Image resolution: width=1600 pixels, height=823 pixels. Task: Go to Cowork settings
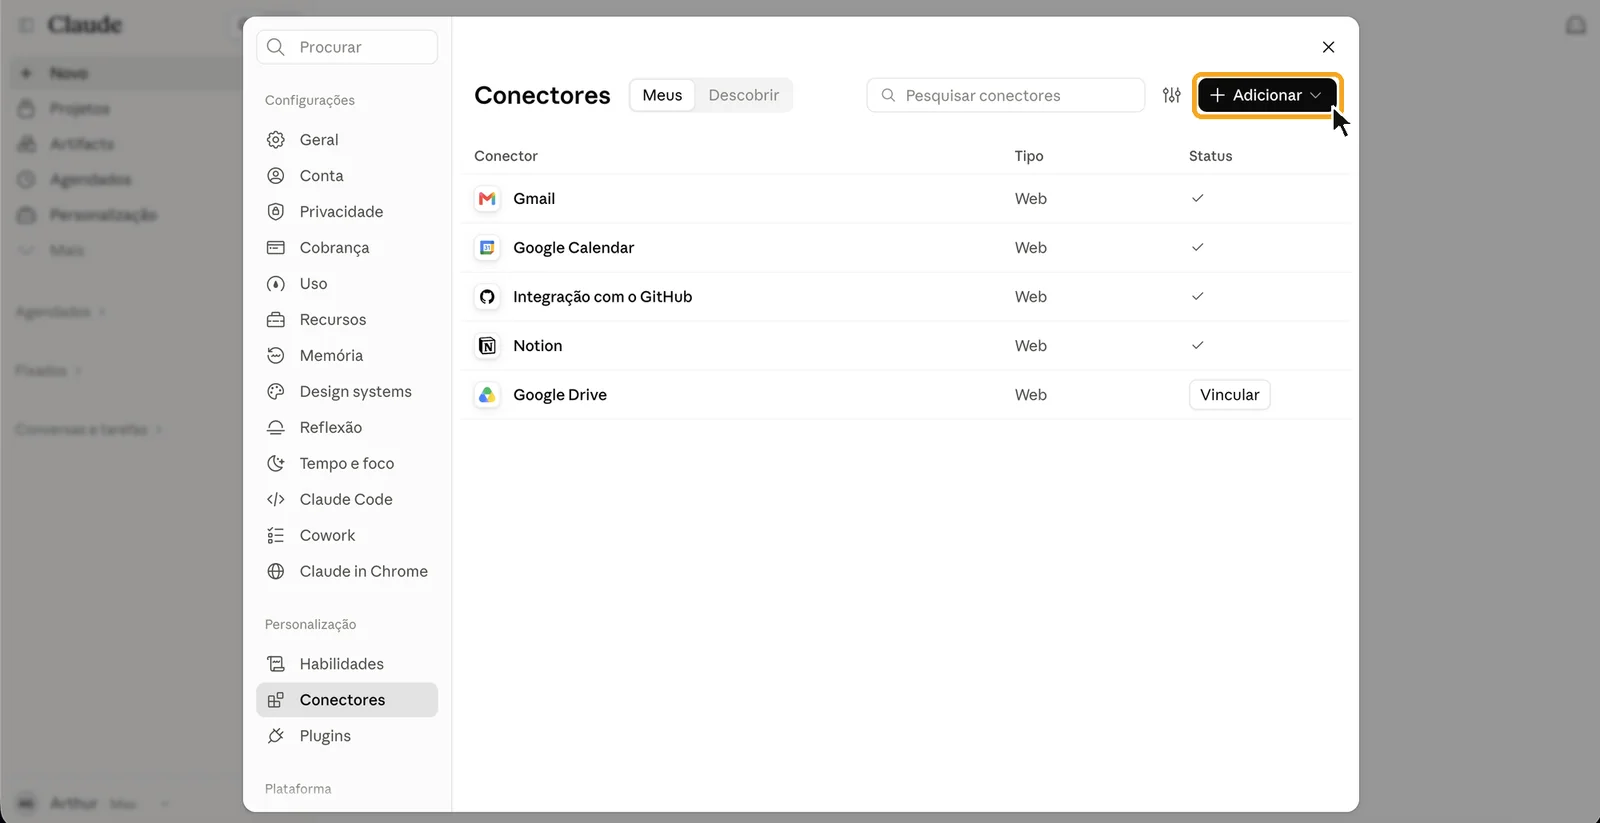coord(347,536)
